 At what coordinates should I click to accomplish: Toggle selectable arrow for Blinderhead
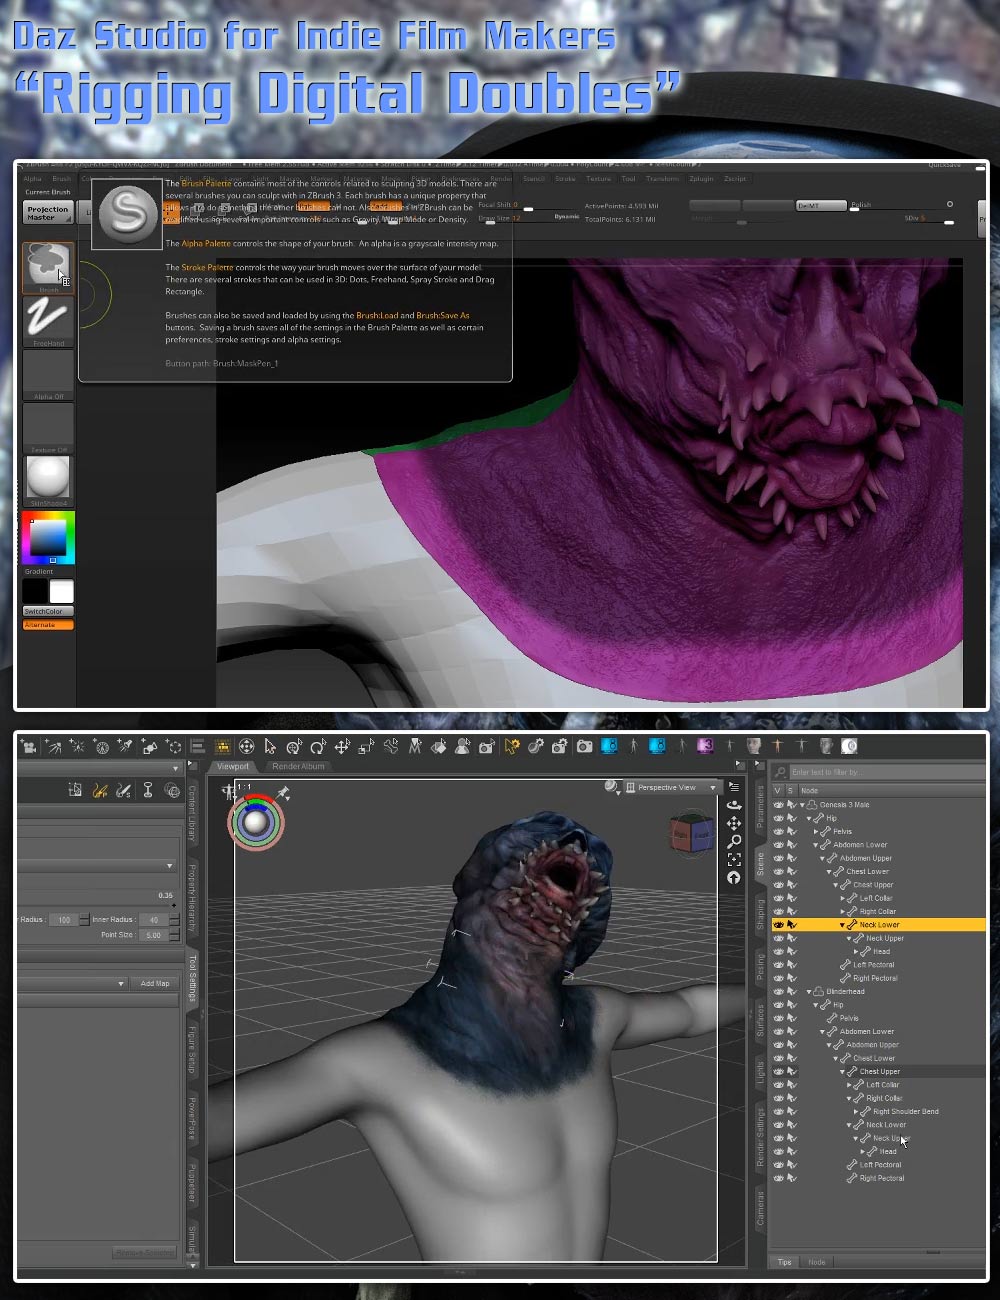coord(792,991)
